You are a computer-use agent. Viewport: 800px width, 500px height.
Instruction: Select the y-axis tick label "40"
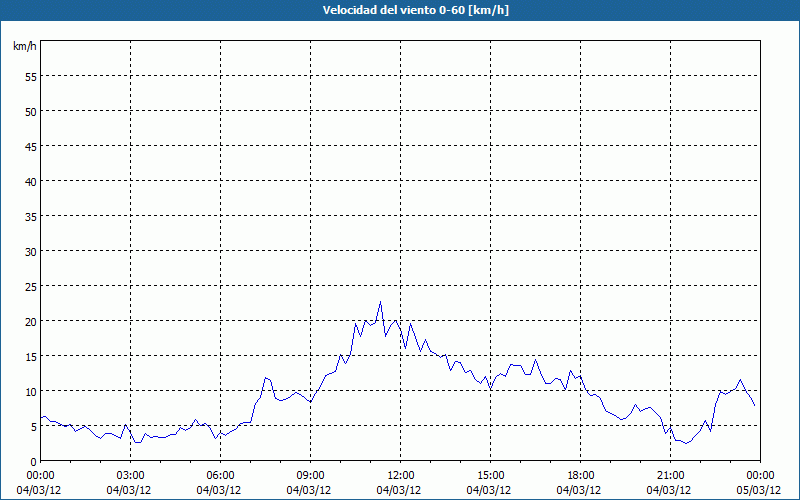click(31, 181)
